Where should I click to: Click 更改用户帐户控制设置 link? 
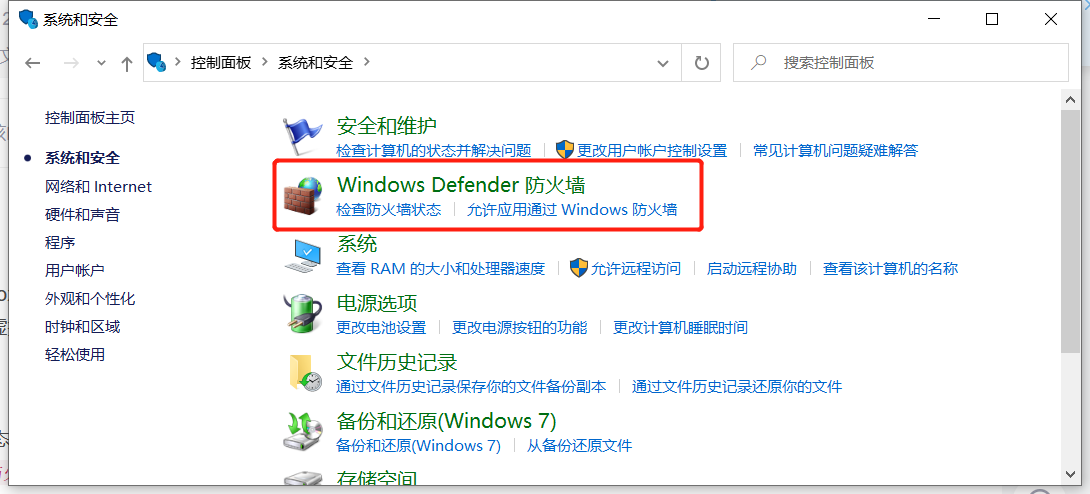coord(652,150)
